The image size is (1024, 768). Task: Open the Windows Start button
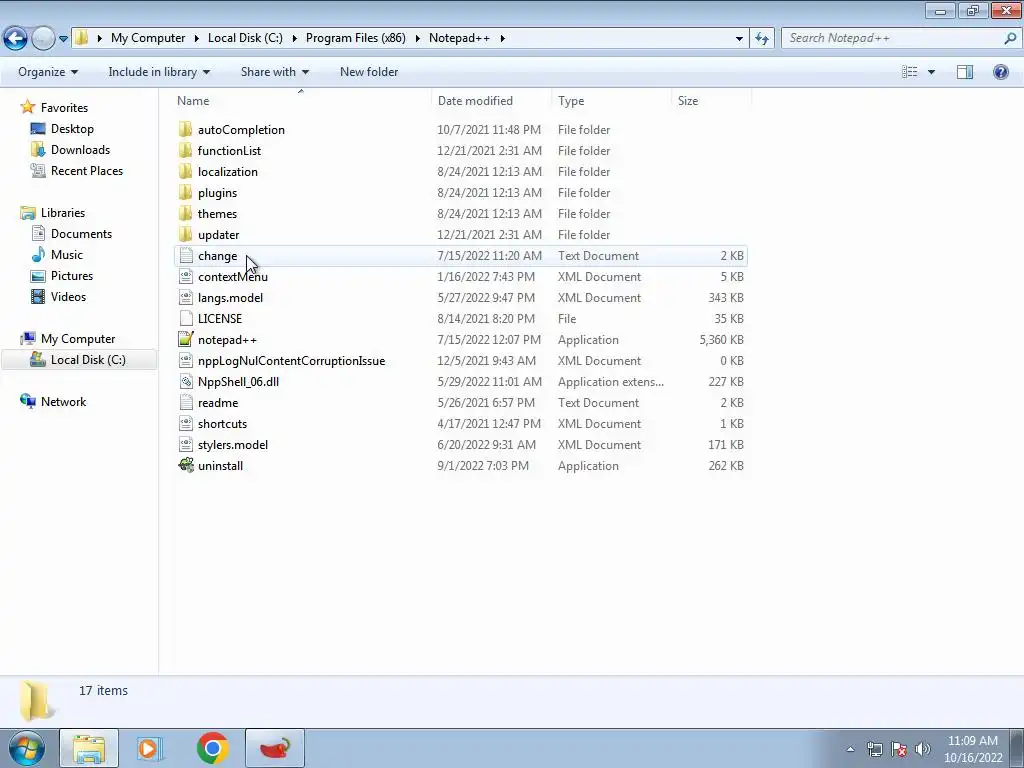[x=27, y=748]
